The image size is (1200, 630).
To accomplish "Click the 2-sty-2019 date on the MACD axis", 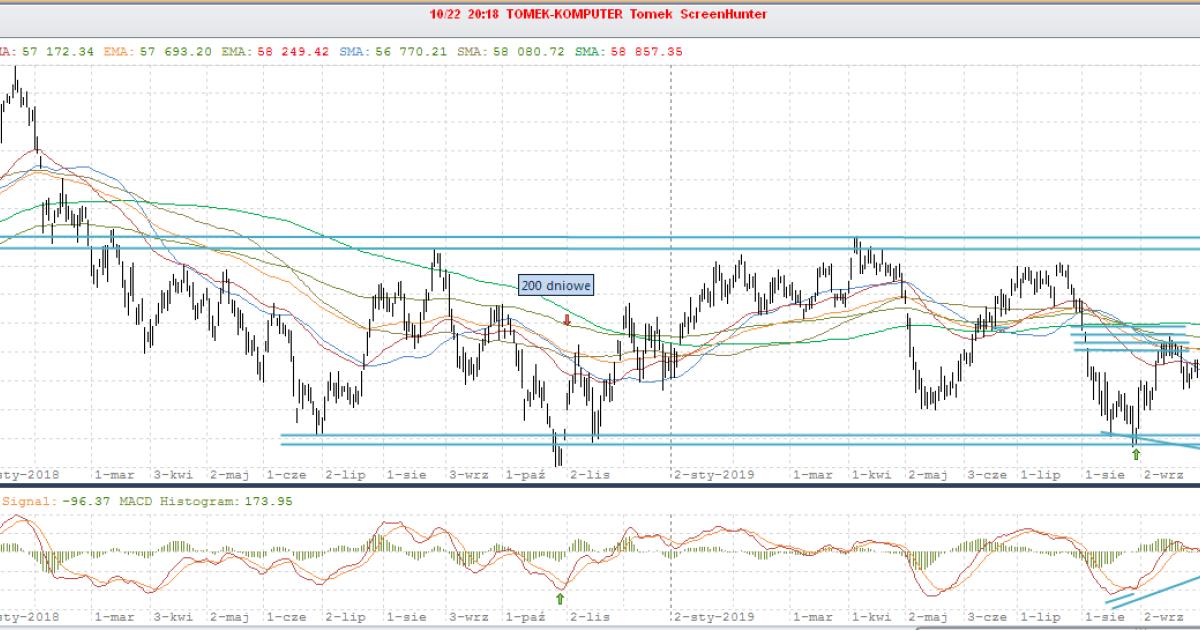I will coord(714,617).
